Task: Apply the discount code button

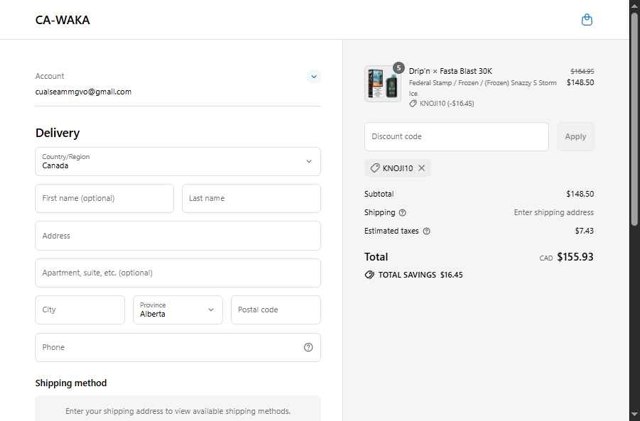Action: click(576, 137)
